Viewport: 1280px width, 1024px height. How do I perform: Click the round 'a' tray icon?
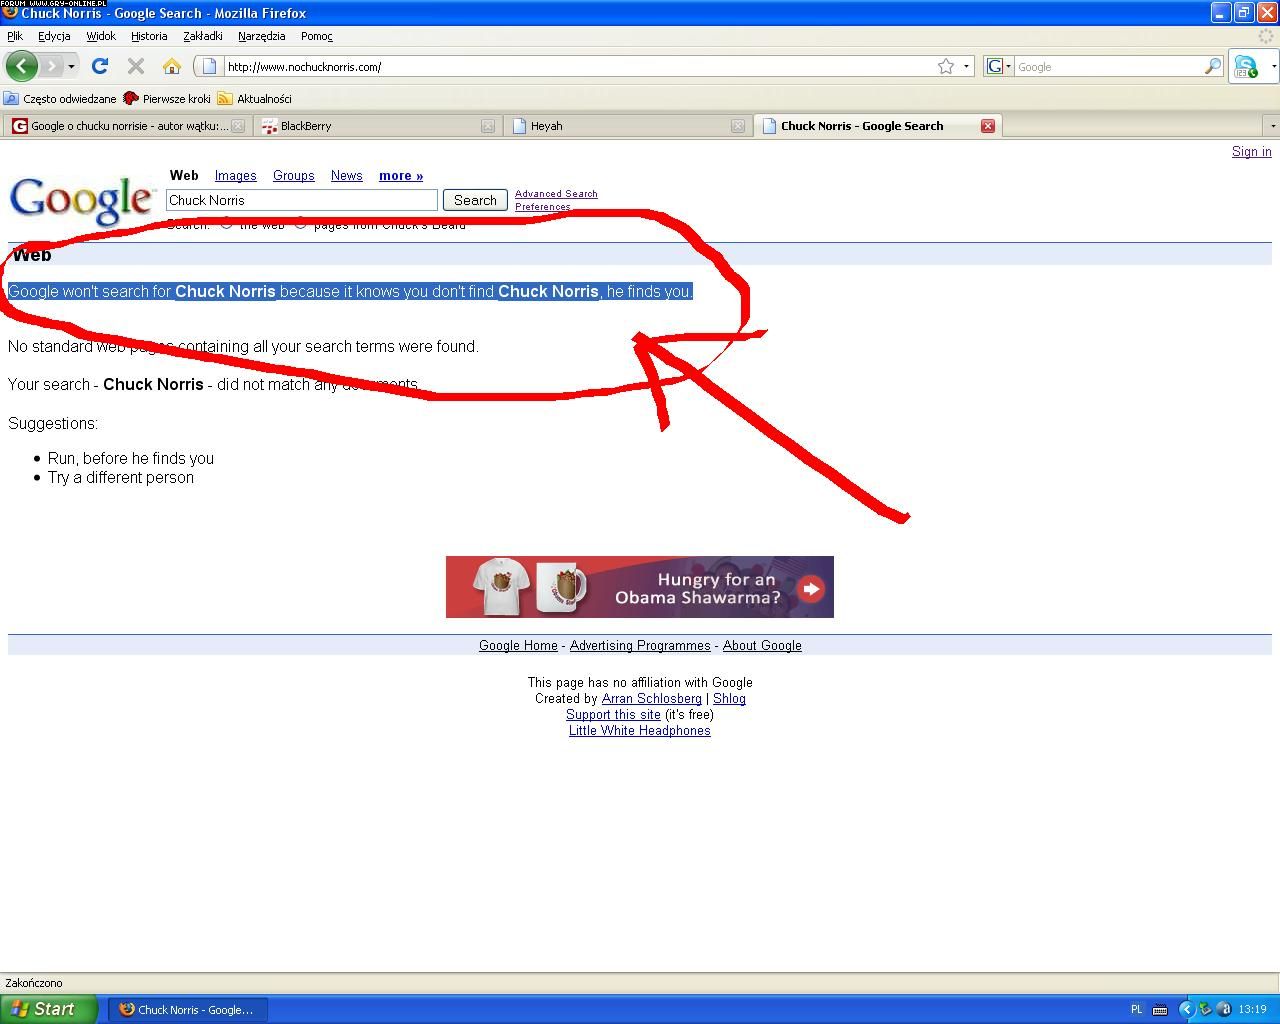click(x=1224, y=1010)
